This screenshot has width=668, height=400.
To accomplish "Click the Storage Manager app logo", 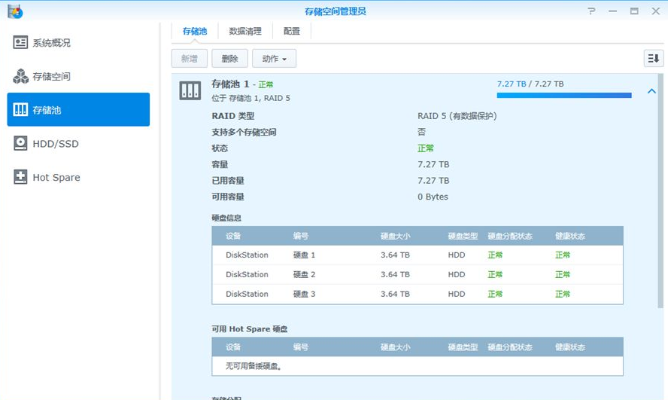I will coord(15,12).
